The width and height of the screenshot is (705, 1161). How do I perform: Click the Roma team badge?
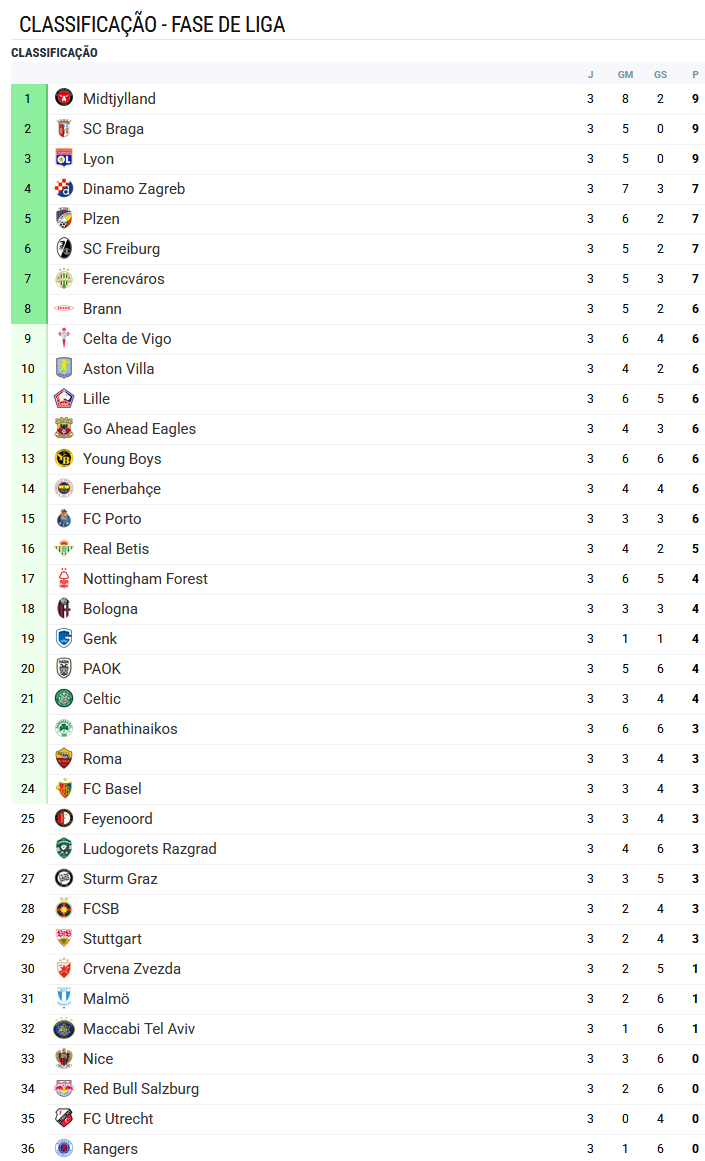point(64,758)
